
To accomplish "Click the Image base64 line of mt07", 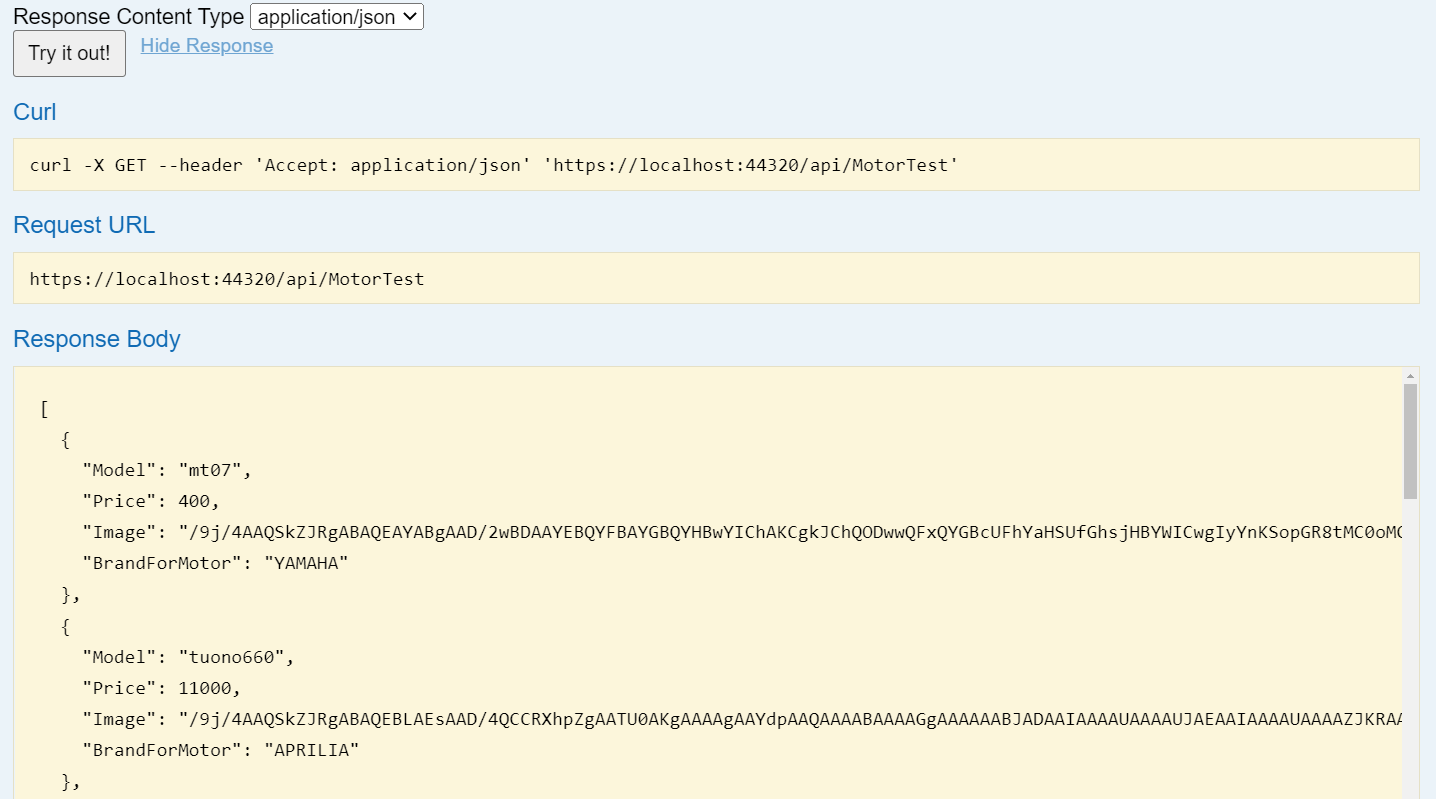I will 742,532.
